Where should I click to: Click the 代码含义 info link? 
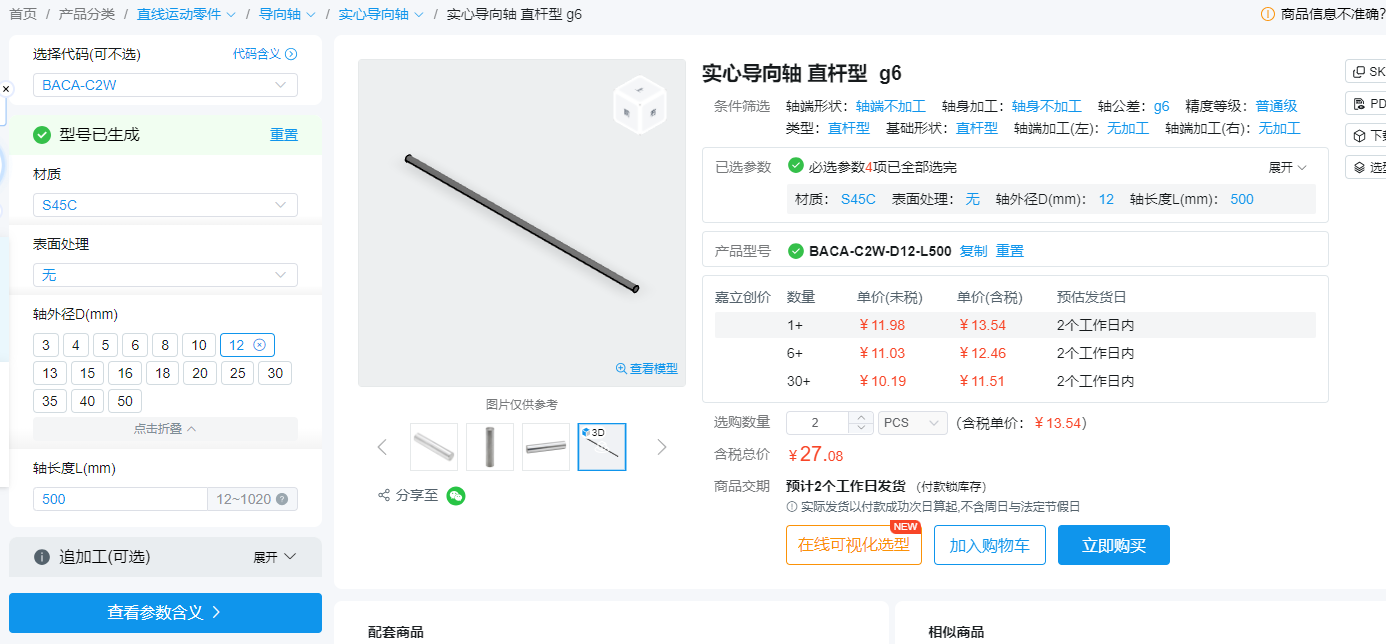click(x=264, y=54)
